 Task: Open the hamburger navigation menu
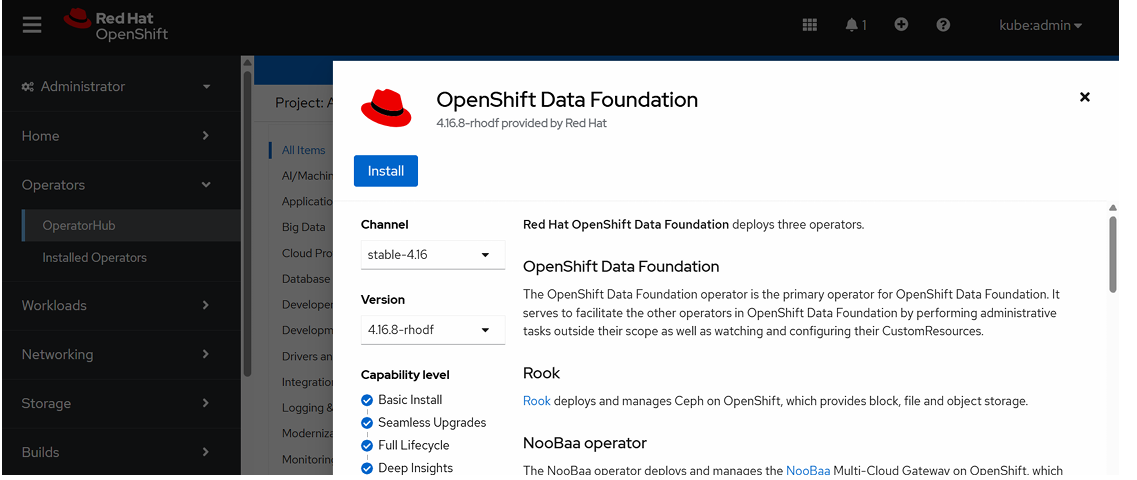pyautogui.click(x=32, y=25)
